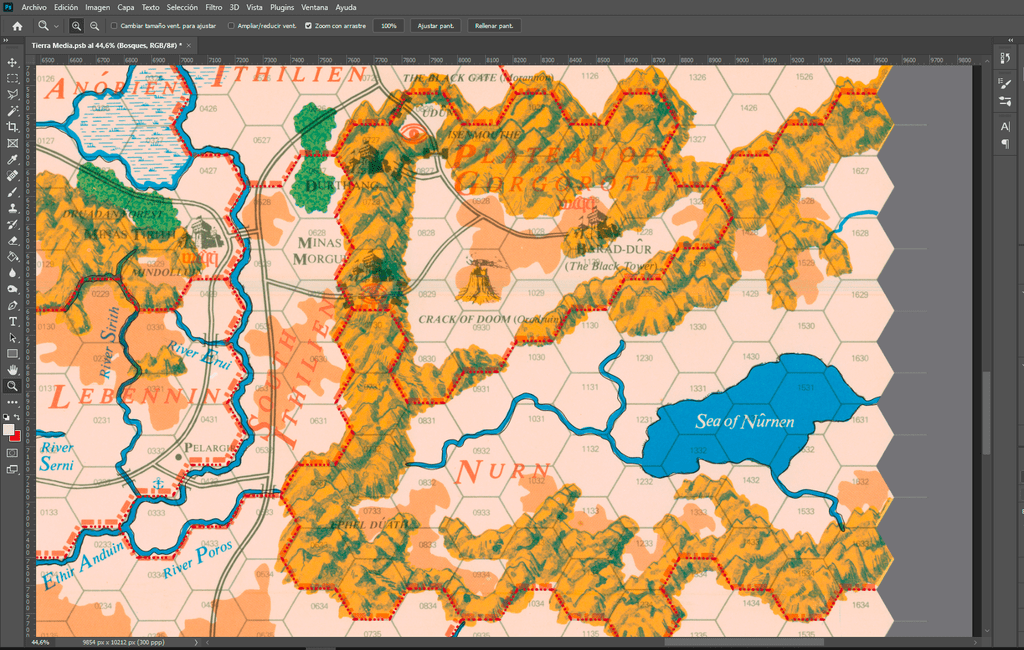Select the Spot Healing Brush tool
The height and width of the screenshot is (650, 1024).
click(x=12, y=176)
